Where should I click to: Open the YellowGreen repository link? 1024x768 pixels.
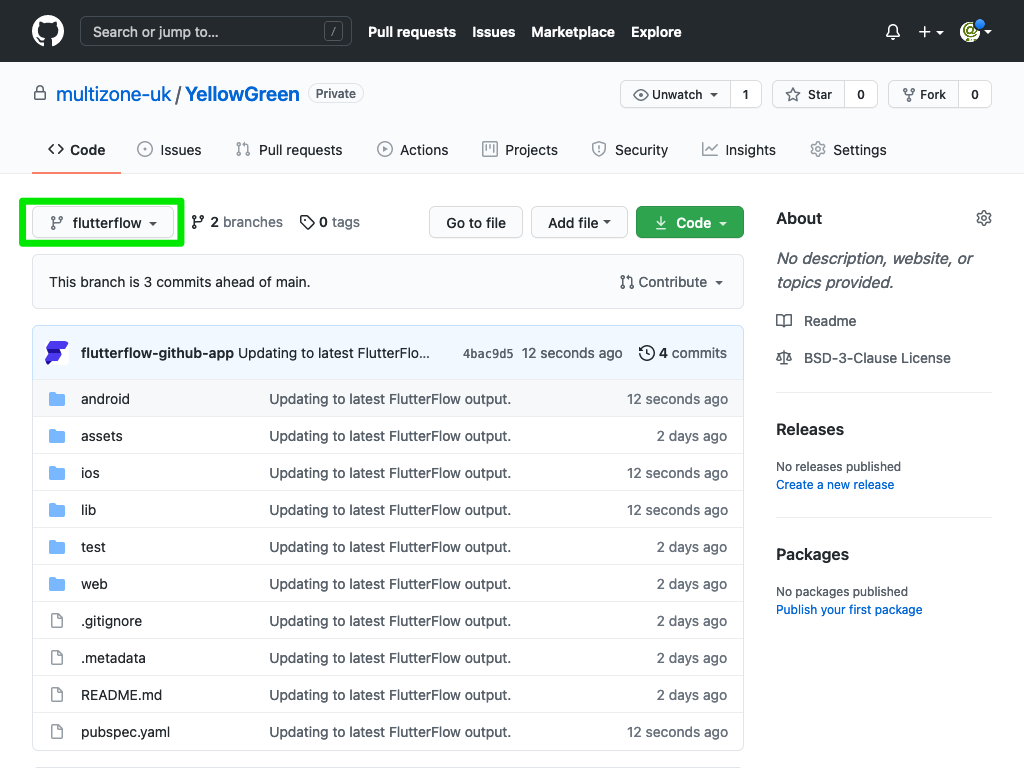pos(242,94)
